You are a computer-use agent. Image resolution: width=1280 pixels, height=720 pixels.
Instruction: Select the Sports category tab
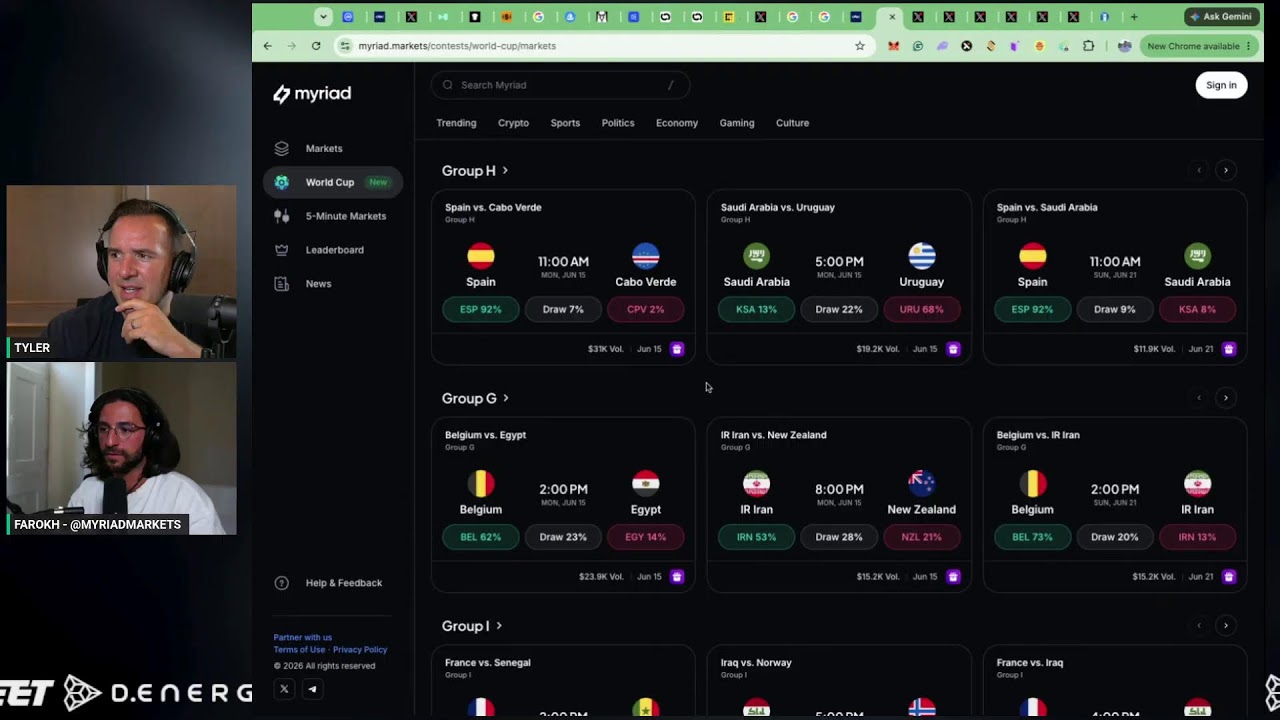pyautogui.click(x=565, y=123)
